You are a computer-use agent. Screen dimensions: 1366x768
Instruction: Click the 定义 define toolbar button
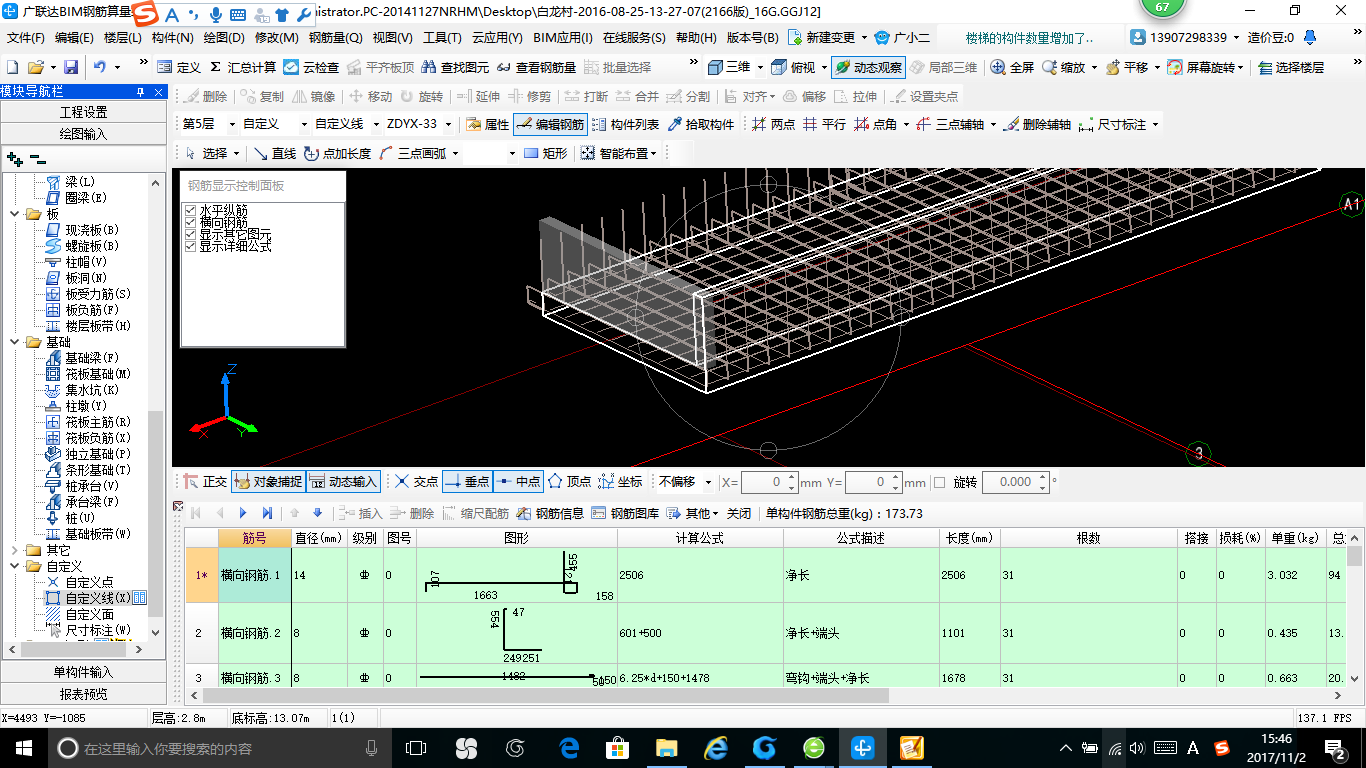(179, 67)
